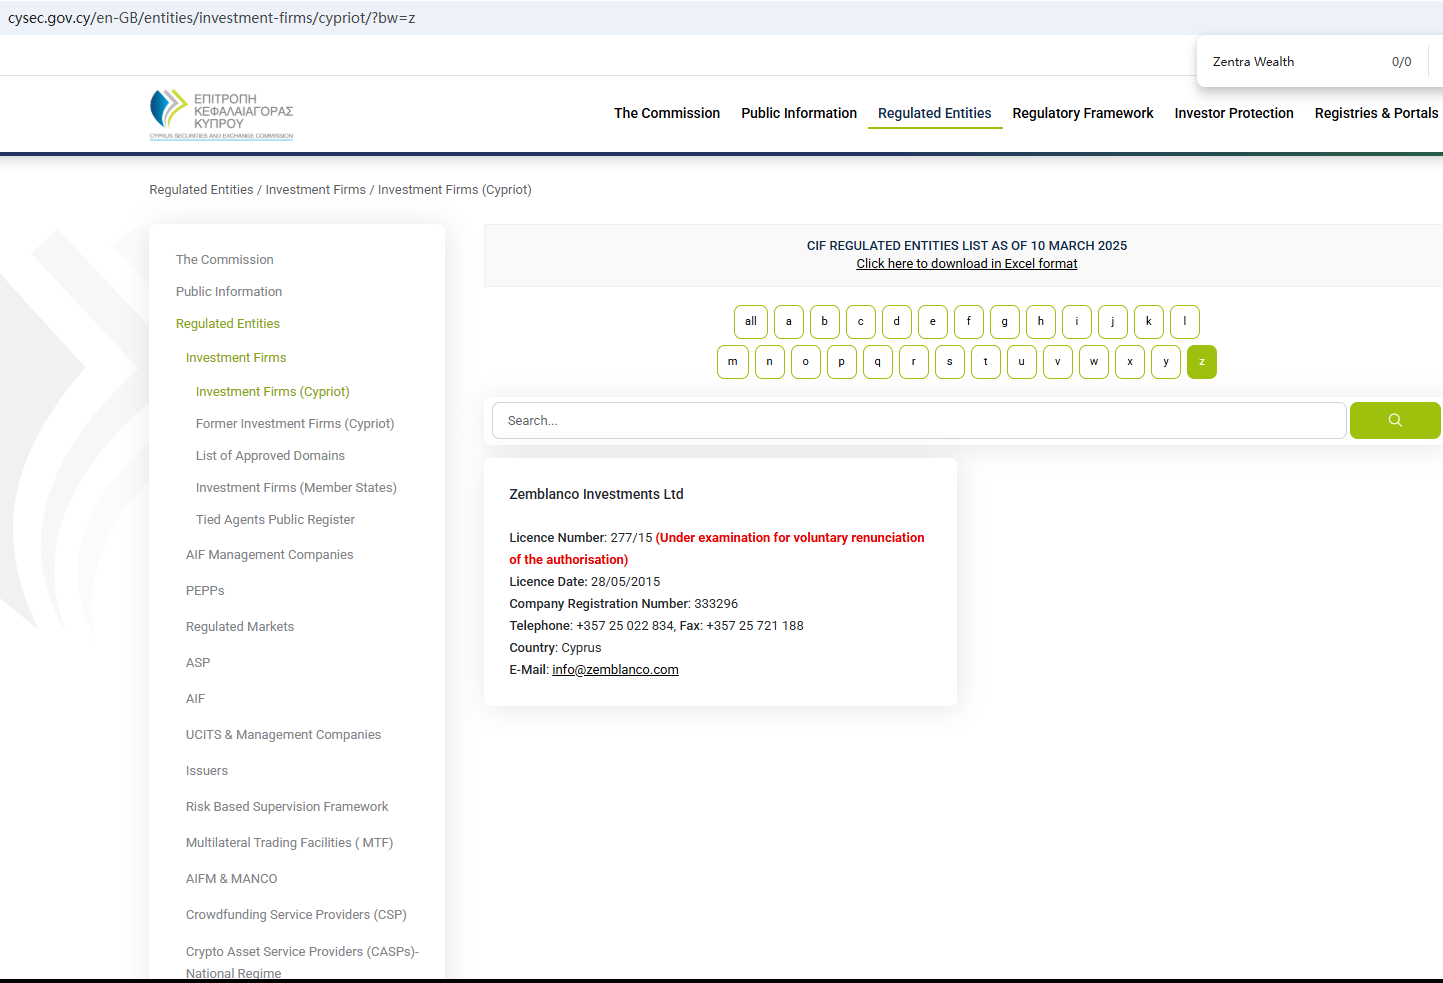The width and height of the screenshot is (1443, 983).
Task: Open Tied Agents Public Register
Action: tap(275, 520)
